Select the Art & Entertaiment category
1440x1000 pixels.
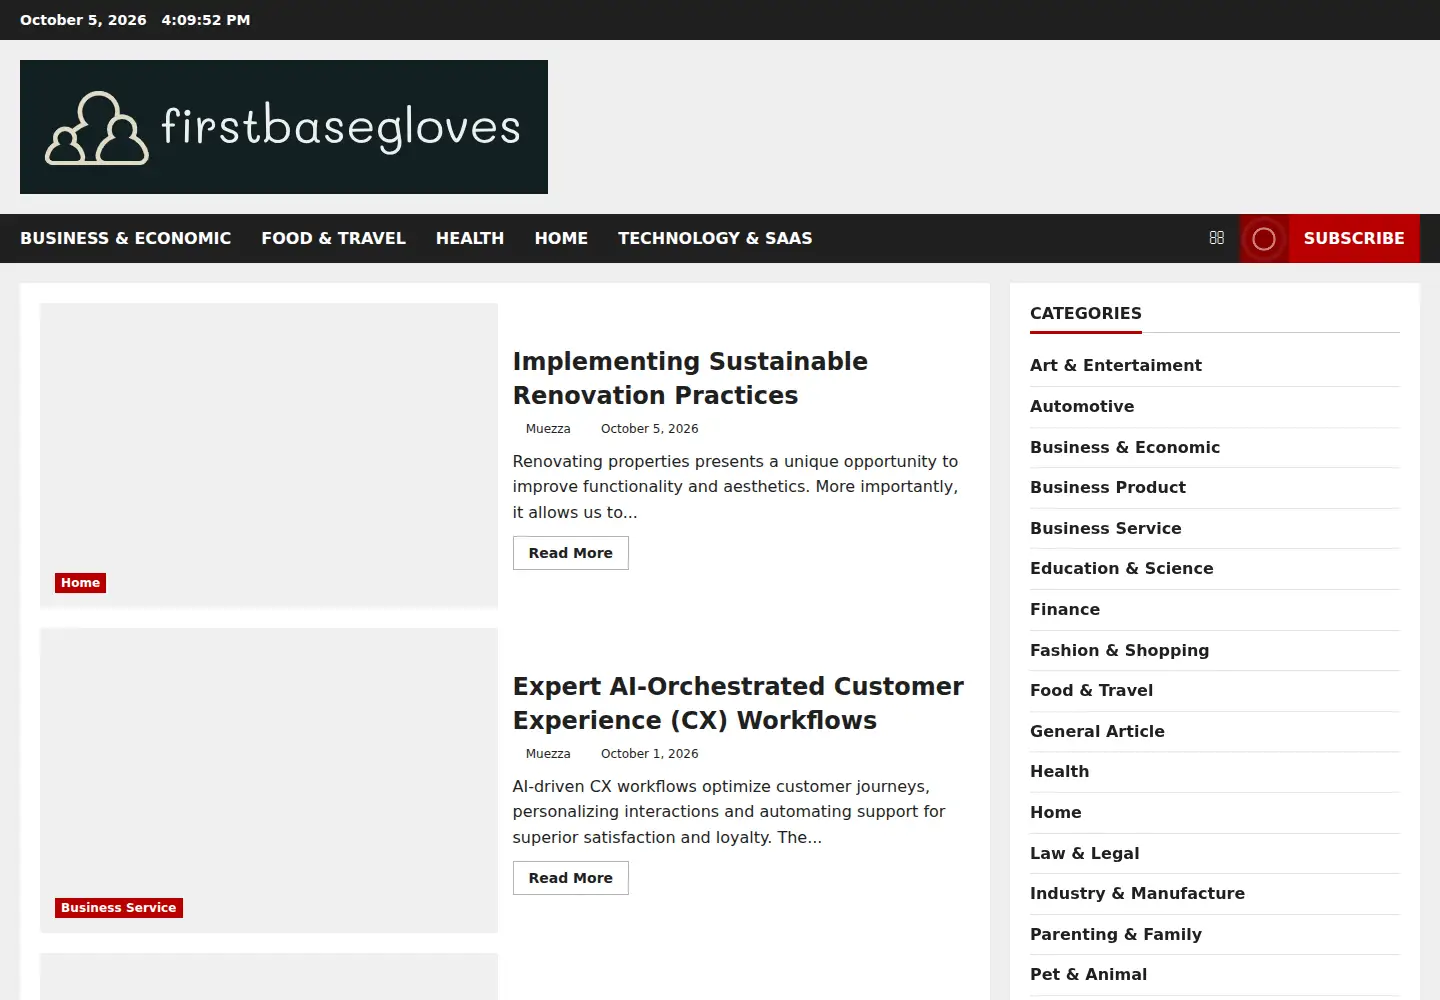click(x=1116, y=366)
